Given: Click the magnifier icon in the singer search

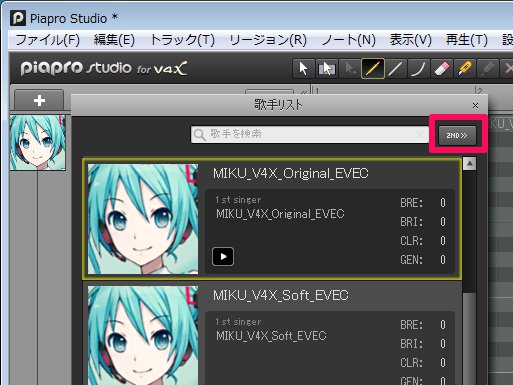Looking at the screenshot, I should pyautogui.click(x=200, y=135).
